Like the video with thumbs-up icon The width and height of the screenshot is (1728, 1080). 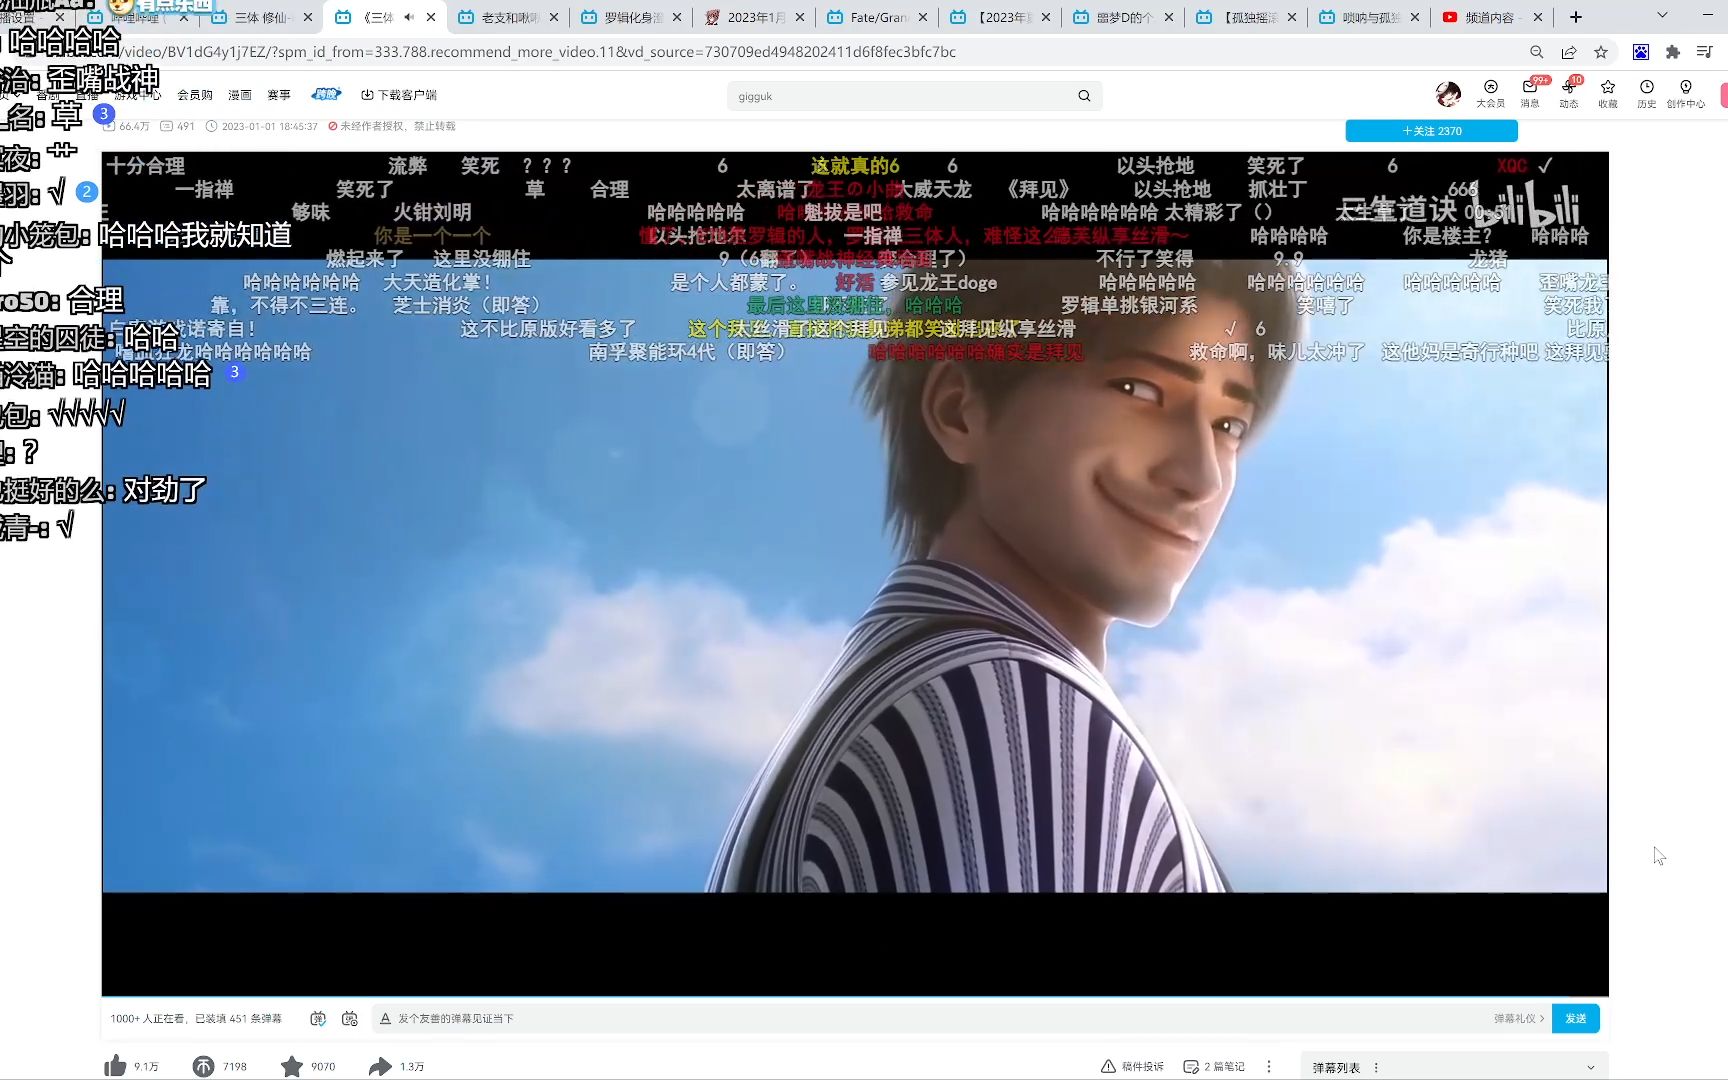click(116, 1066)
